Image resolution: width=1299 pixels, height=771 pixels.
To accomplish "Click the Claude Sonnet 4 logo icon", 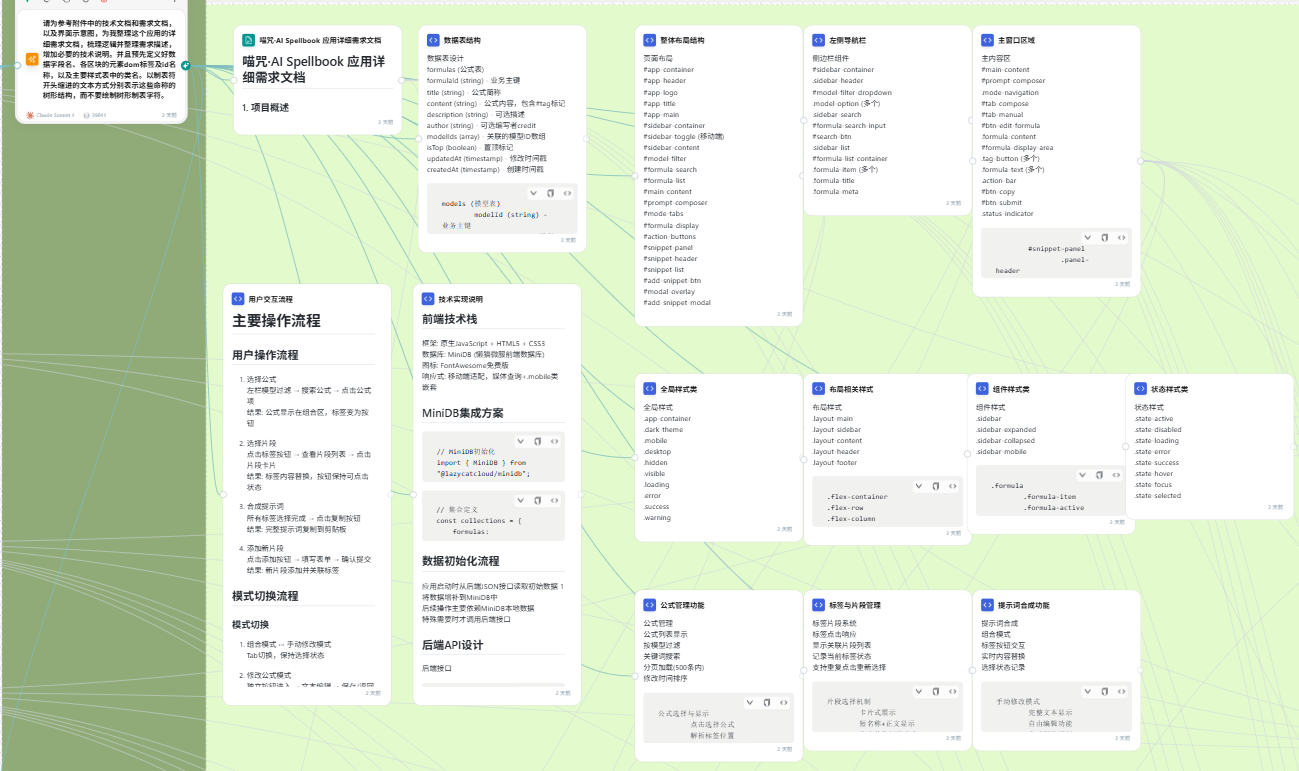I will point(30,115).
